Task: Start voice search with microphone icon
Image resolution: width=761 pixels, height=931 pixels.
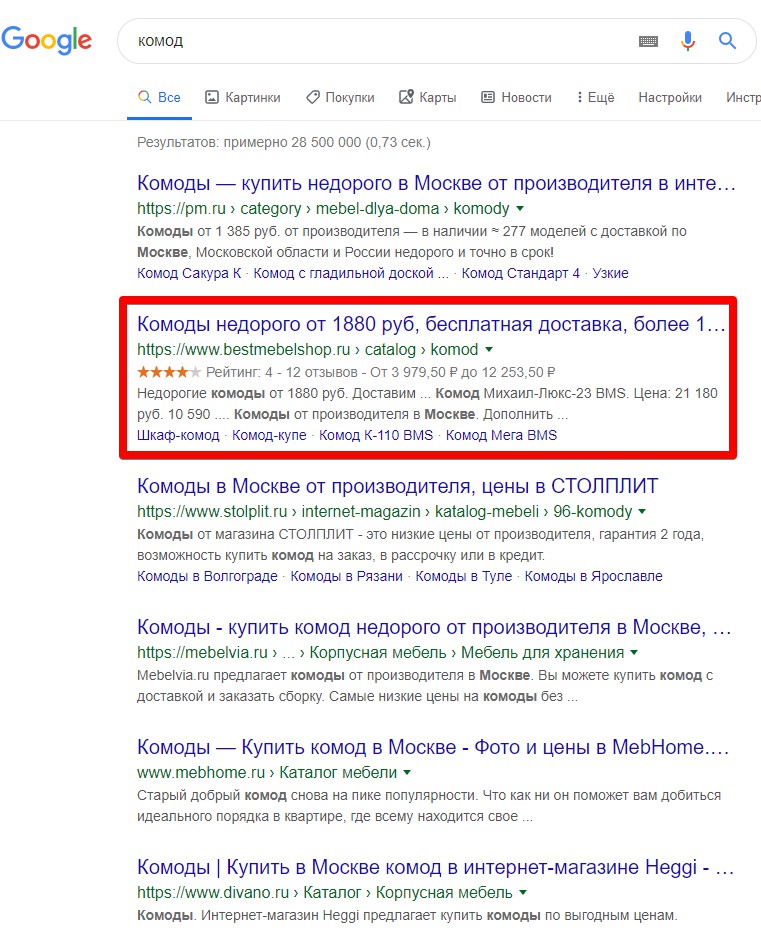Action: (688, 41)
